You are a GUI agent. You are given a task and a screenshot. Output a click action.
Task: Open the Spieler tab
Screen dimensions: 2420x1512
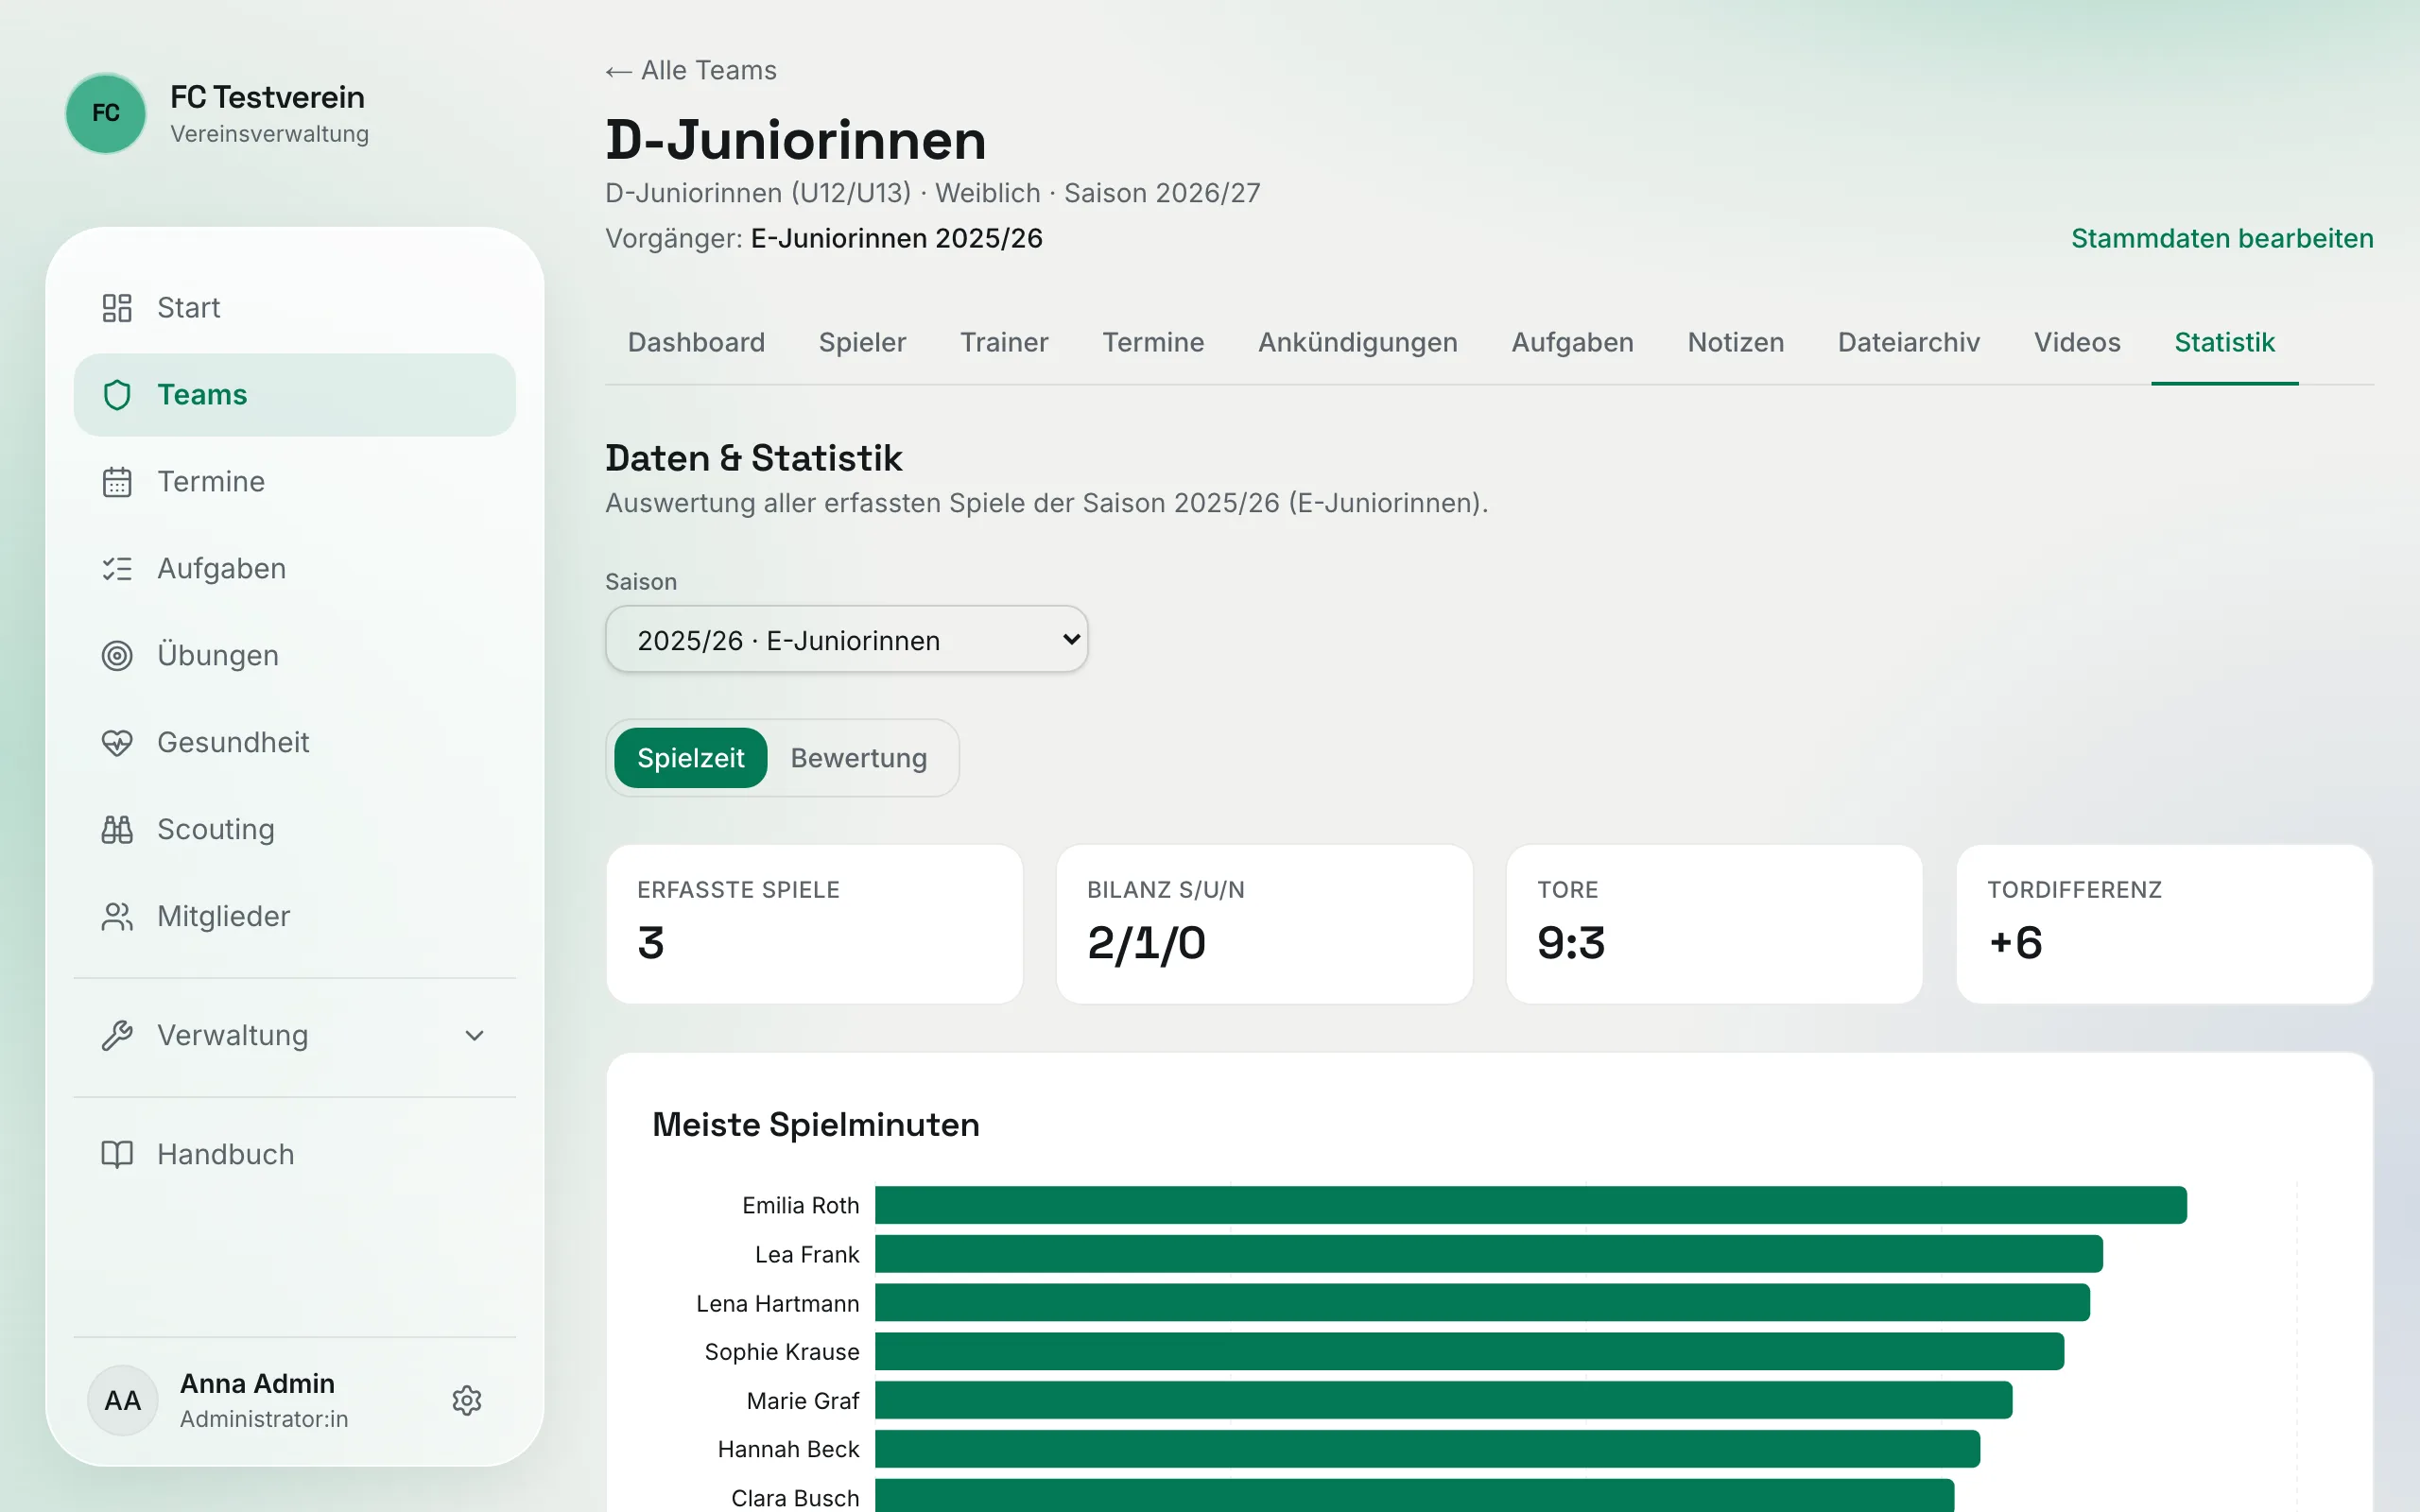[x=862, y=343]
